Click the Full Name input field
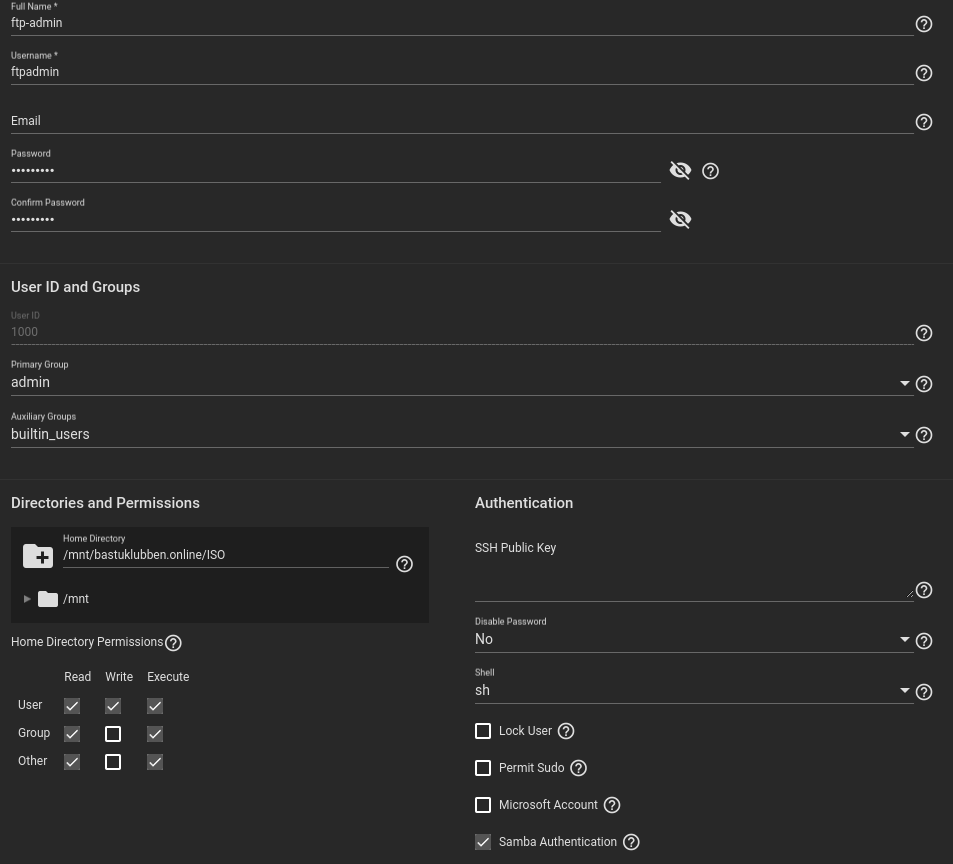Image resolution: width=953 pixels, height=864 pixels. (462, 23)
